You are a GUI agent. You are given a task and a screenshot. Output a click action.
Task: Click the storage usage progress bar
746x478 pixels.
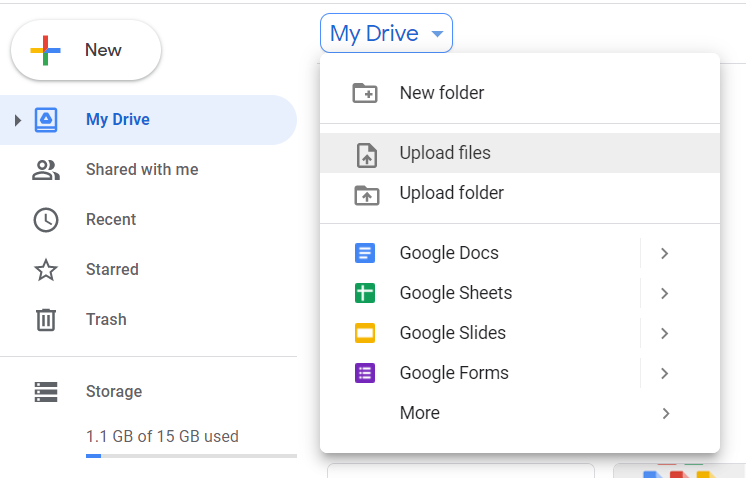point(191,456)
